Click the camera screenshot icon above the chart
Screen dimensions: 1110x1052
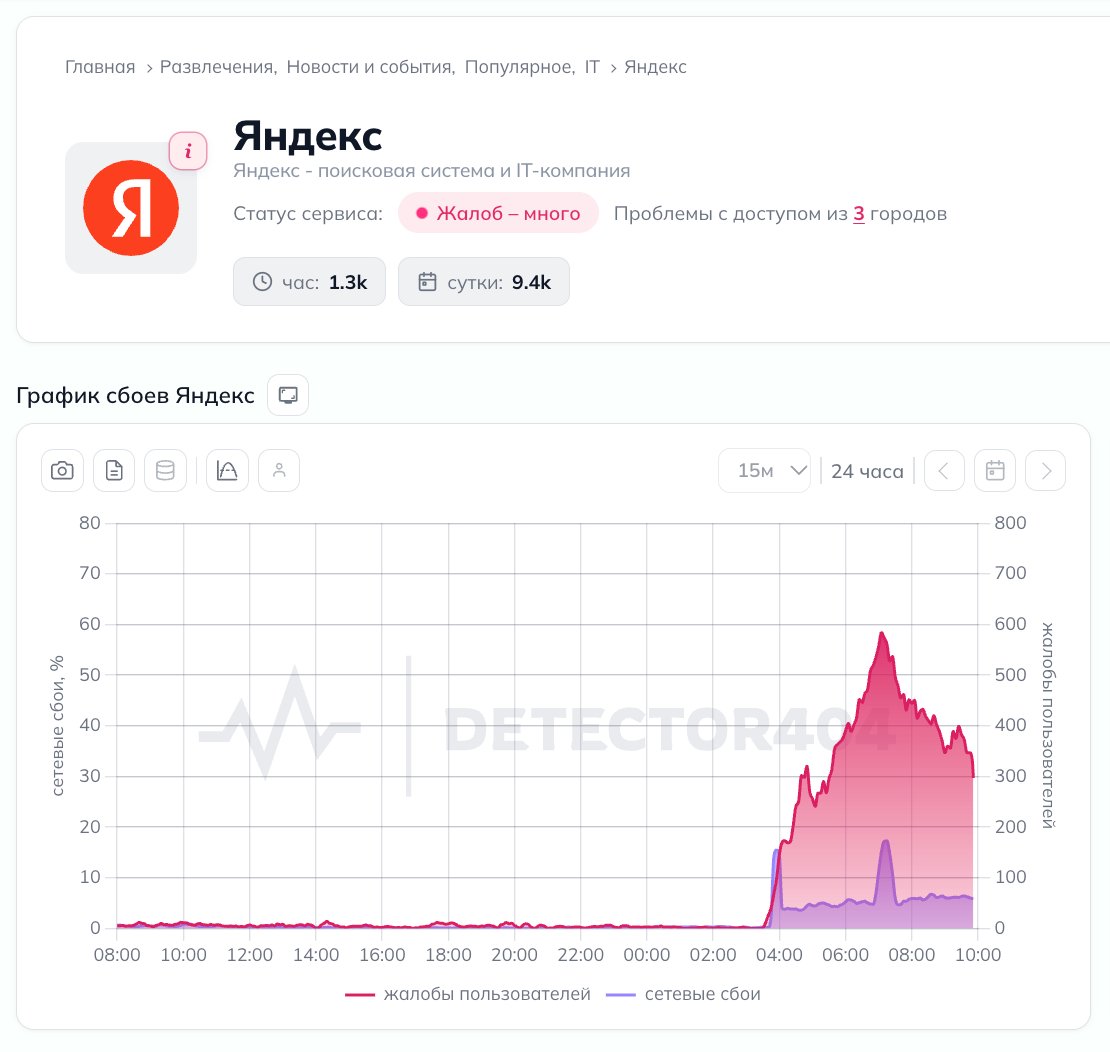[x=62, y=470]
